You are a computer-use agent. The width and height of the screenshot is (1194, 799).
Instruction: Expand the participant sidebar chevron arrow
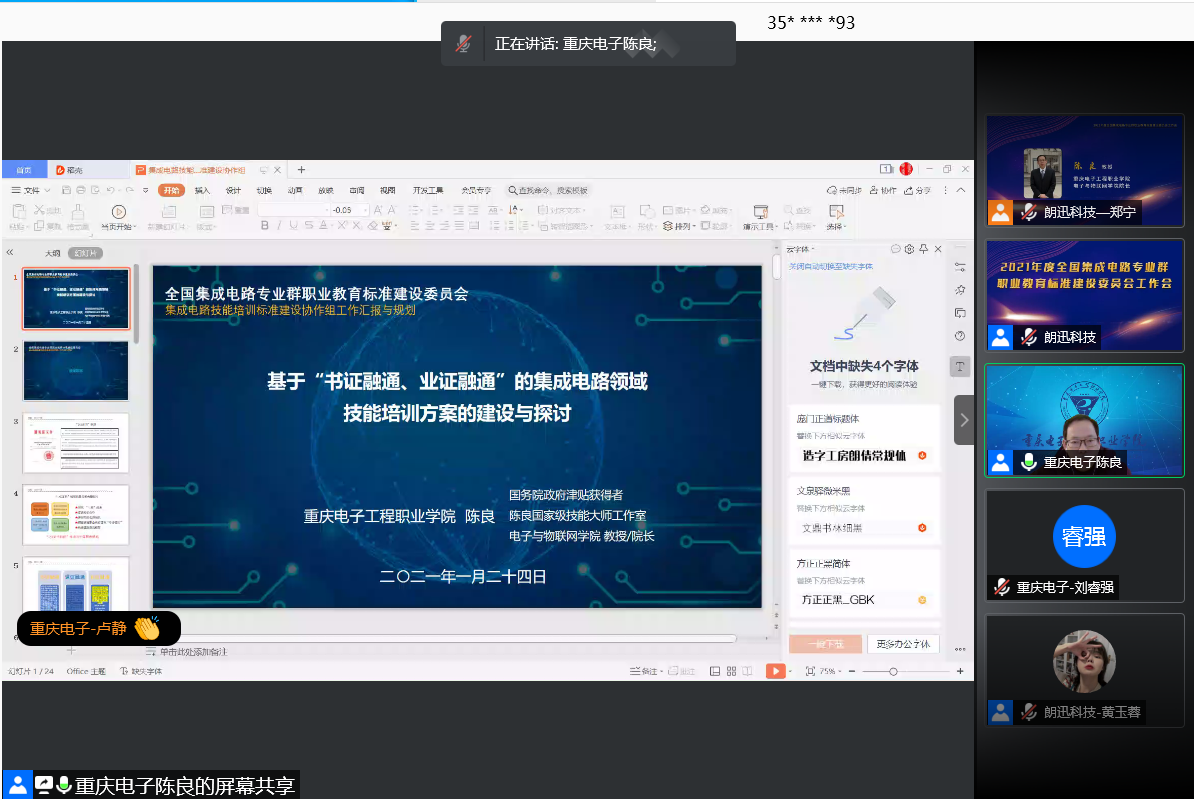coord(964,420)
